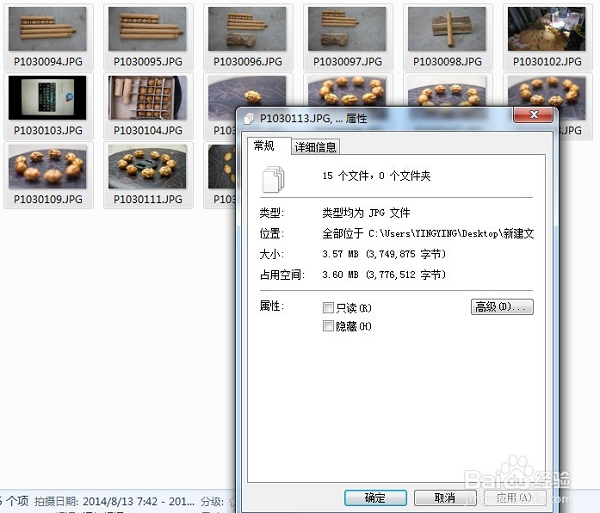The image size is (600, 513).
Task: Select the photo P1030098.JPG
Action: click(446, 36)
